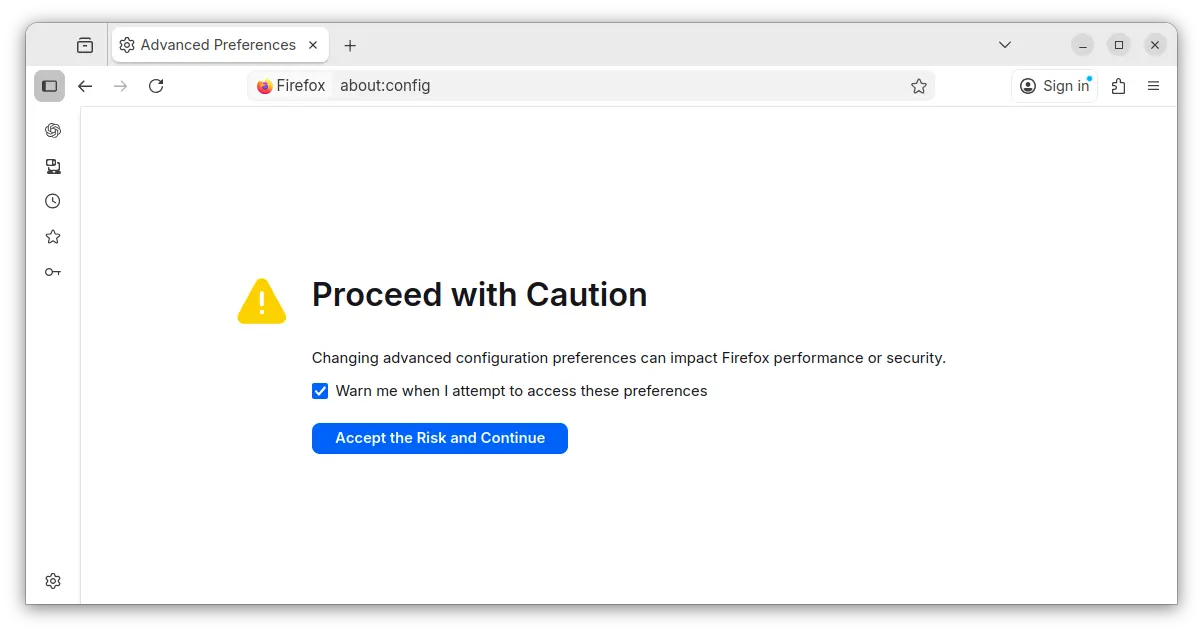Bookmark this page with star icon

point(919,86)
